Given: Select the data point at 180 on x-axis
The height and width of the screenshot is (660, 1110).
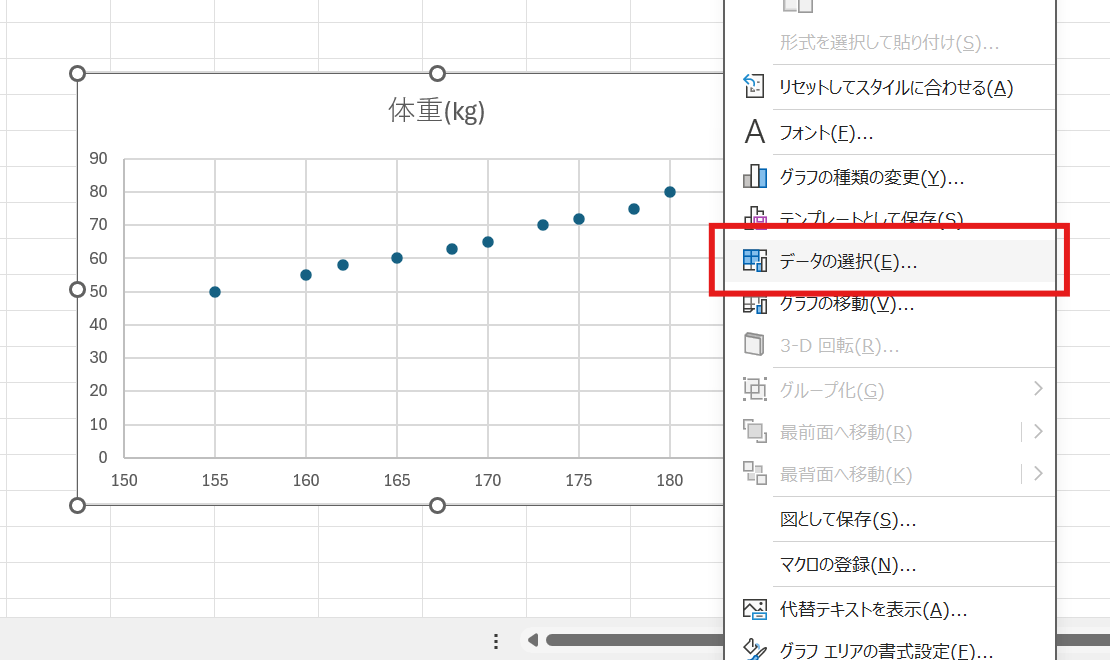Looking at the screenshot, I should coord(668,191).
